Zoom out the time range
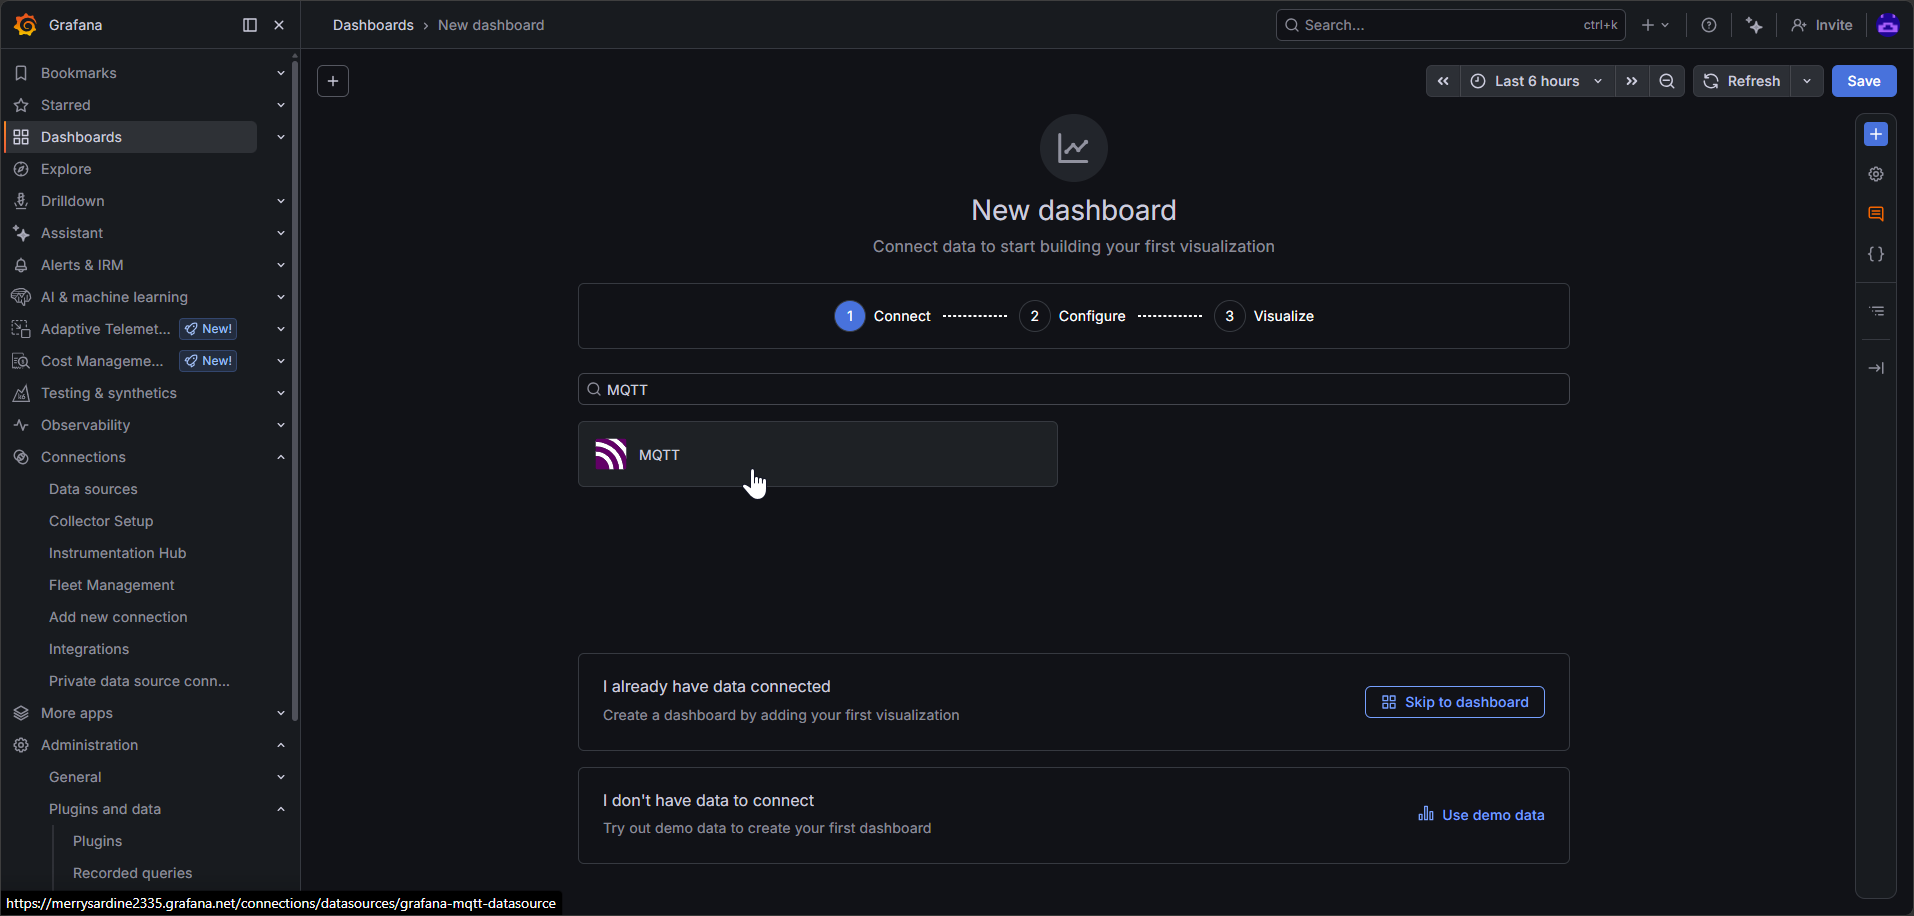The height and width of the screenshot is (916, 1914). click(1667, 81)
